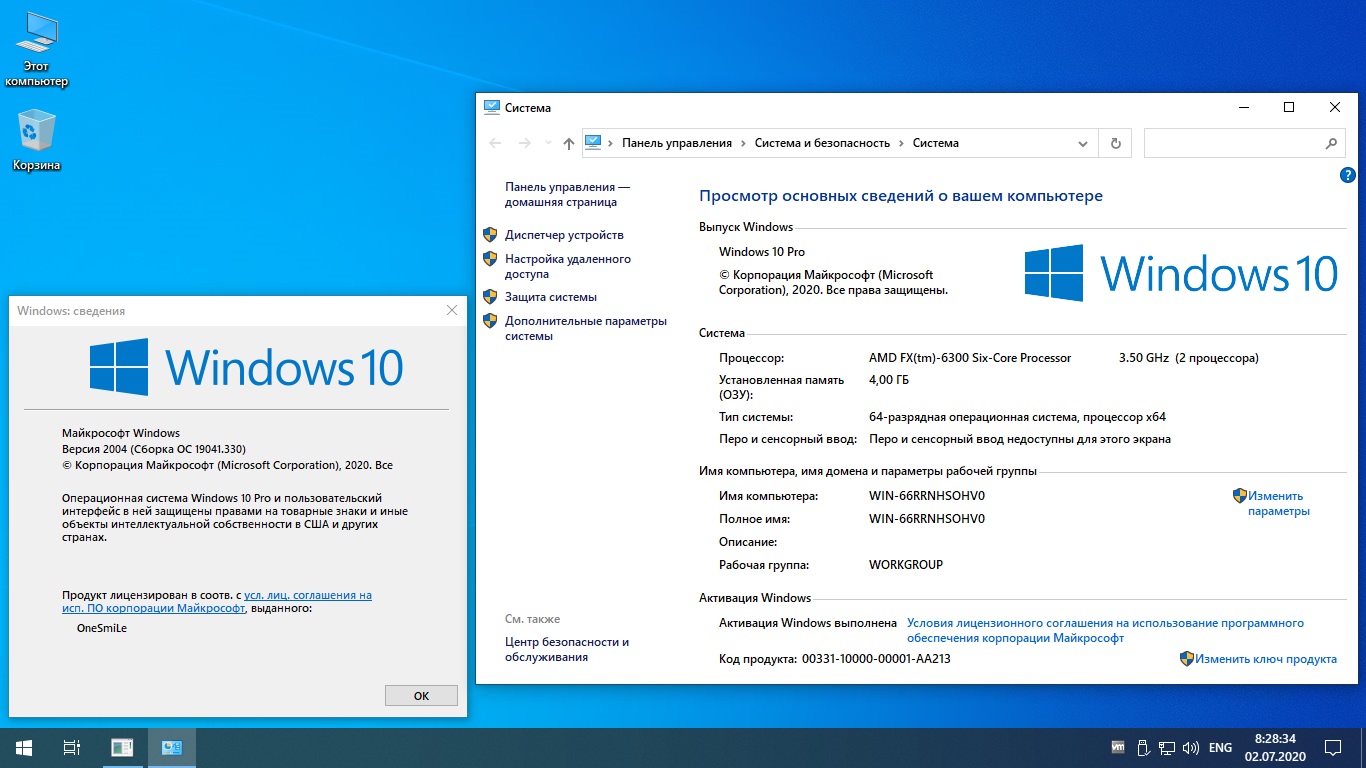The width and height of the screenshot is (1366, 768).
Task: Switch to winver taskbar button
Action: tap(122, 747)
